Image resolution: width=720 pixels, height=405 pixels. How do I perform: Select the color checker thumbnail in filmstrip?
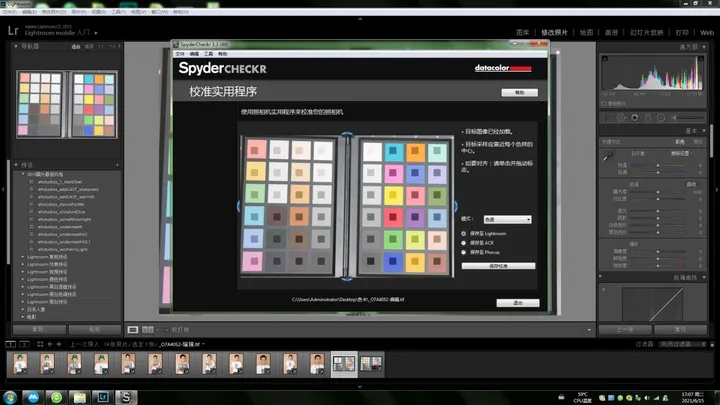(x=344, y=364)
